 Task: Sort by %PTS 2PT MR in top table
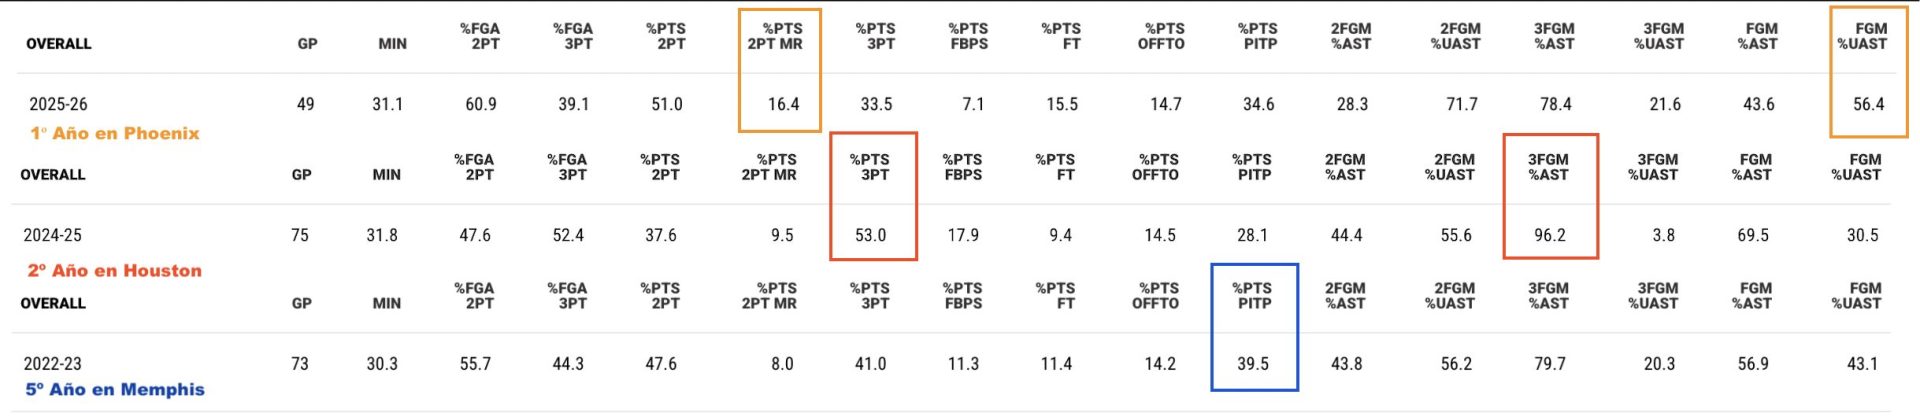[775, 36]
